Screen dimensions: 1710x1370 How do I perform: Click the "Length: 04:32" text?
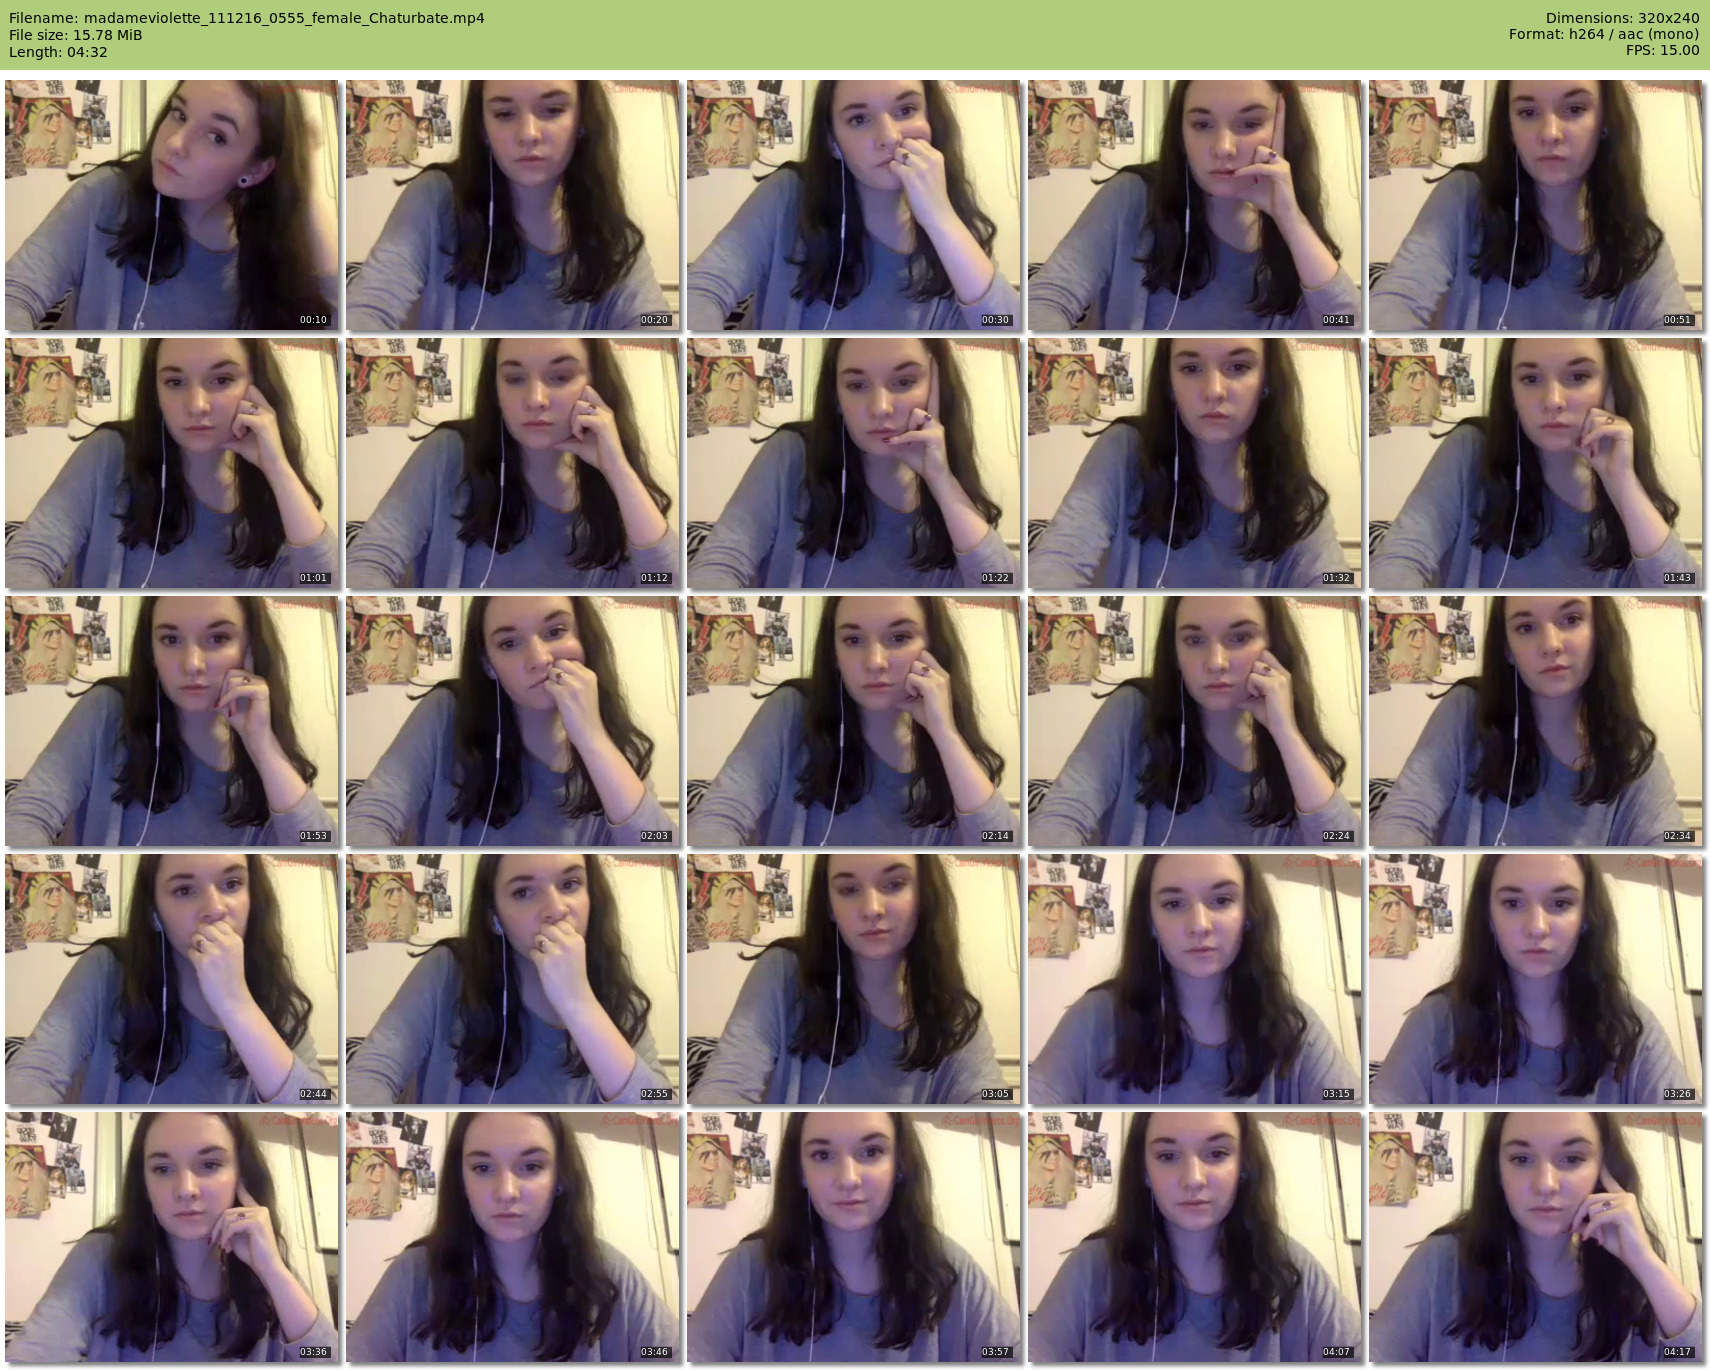tap(58, 52)
